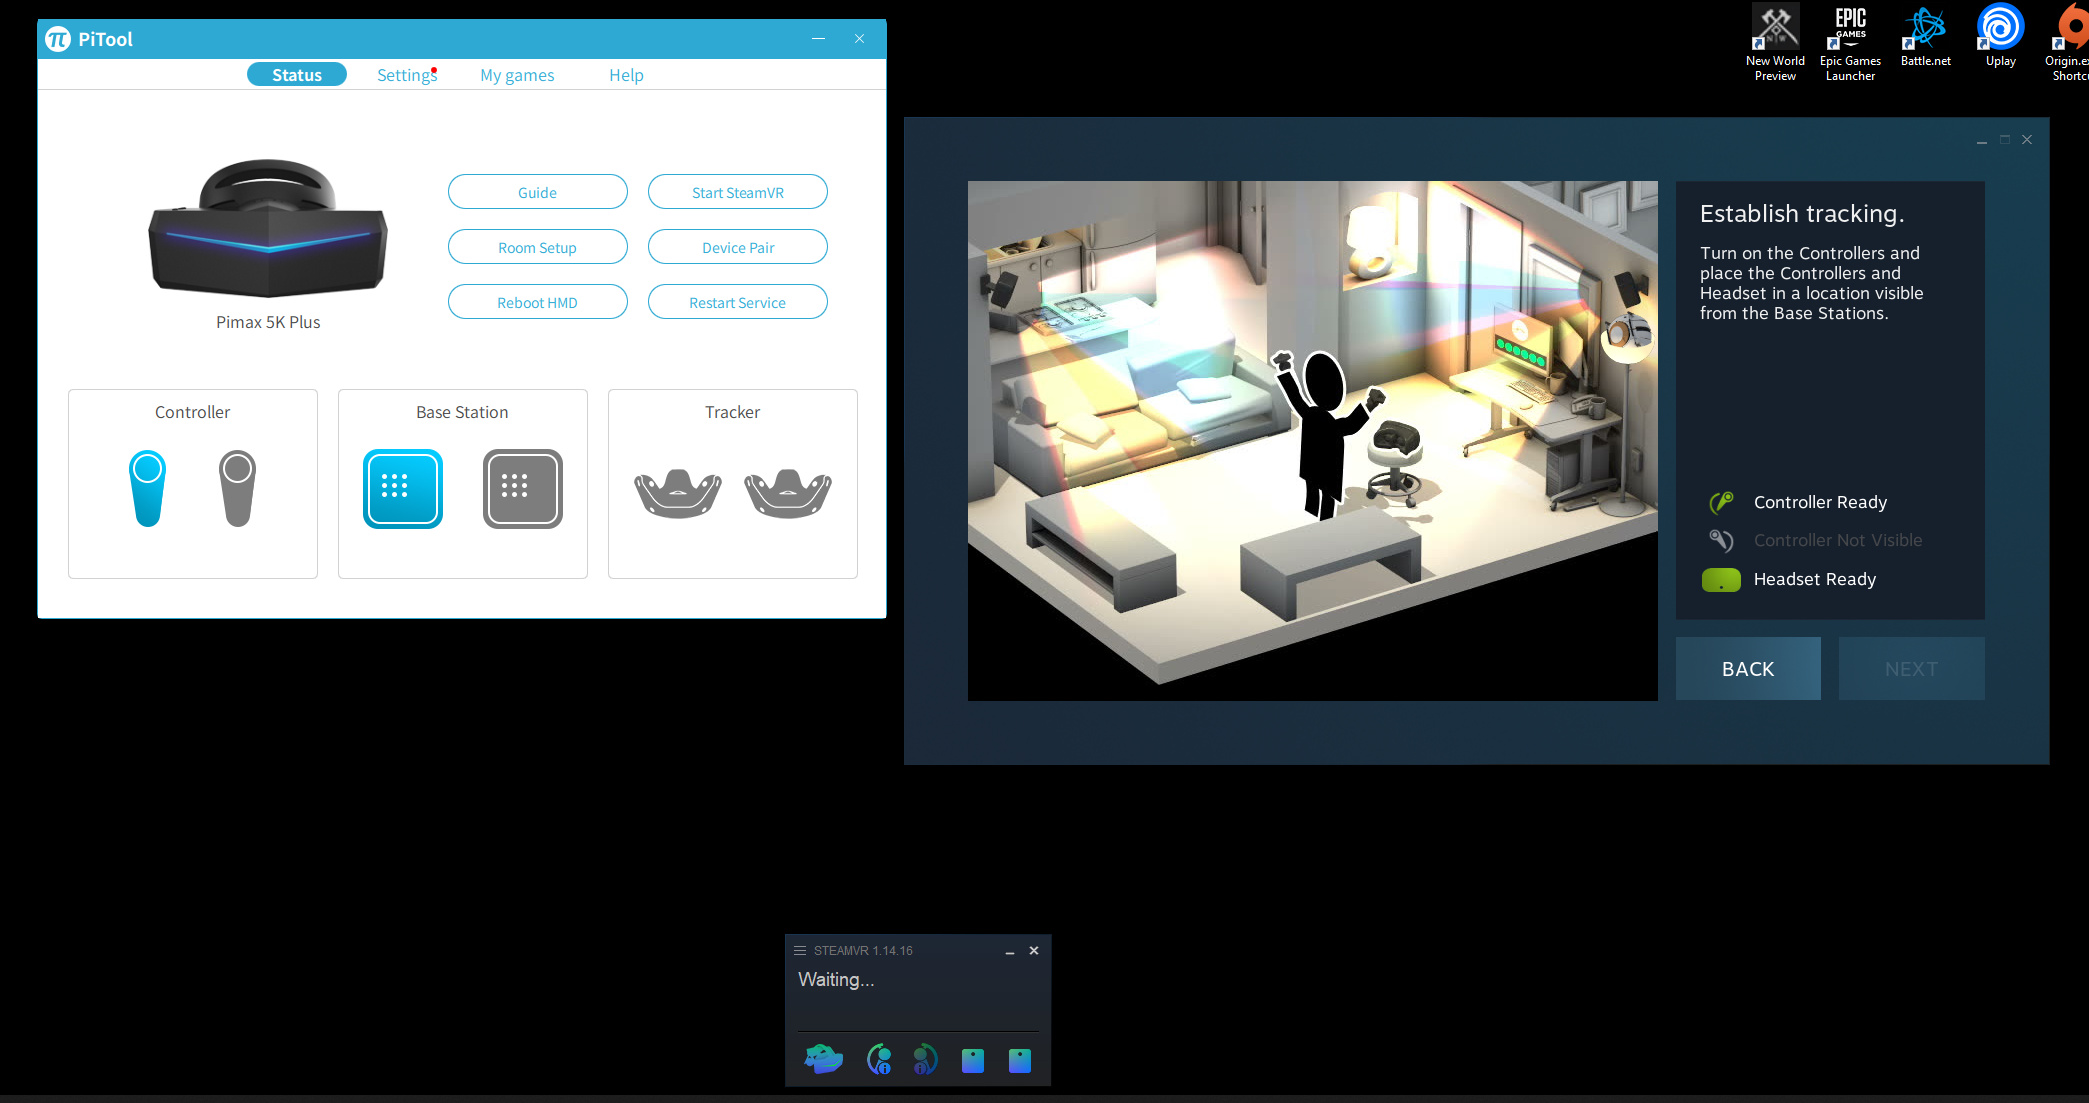Click BACK in the Room Setup wizard
The width and height of the screenshot is (2089, 1103).
coord(1747,669)
